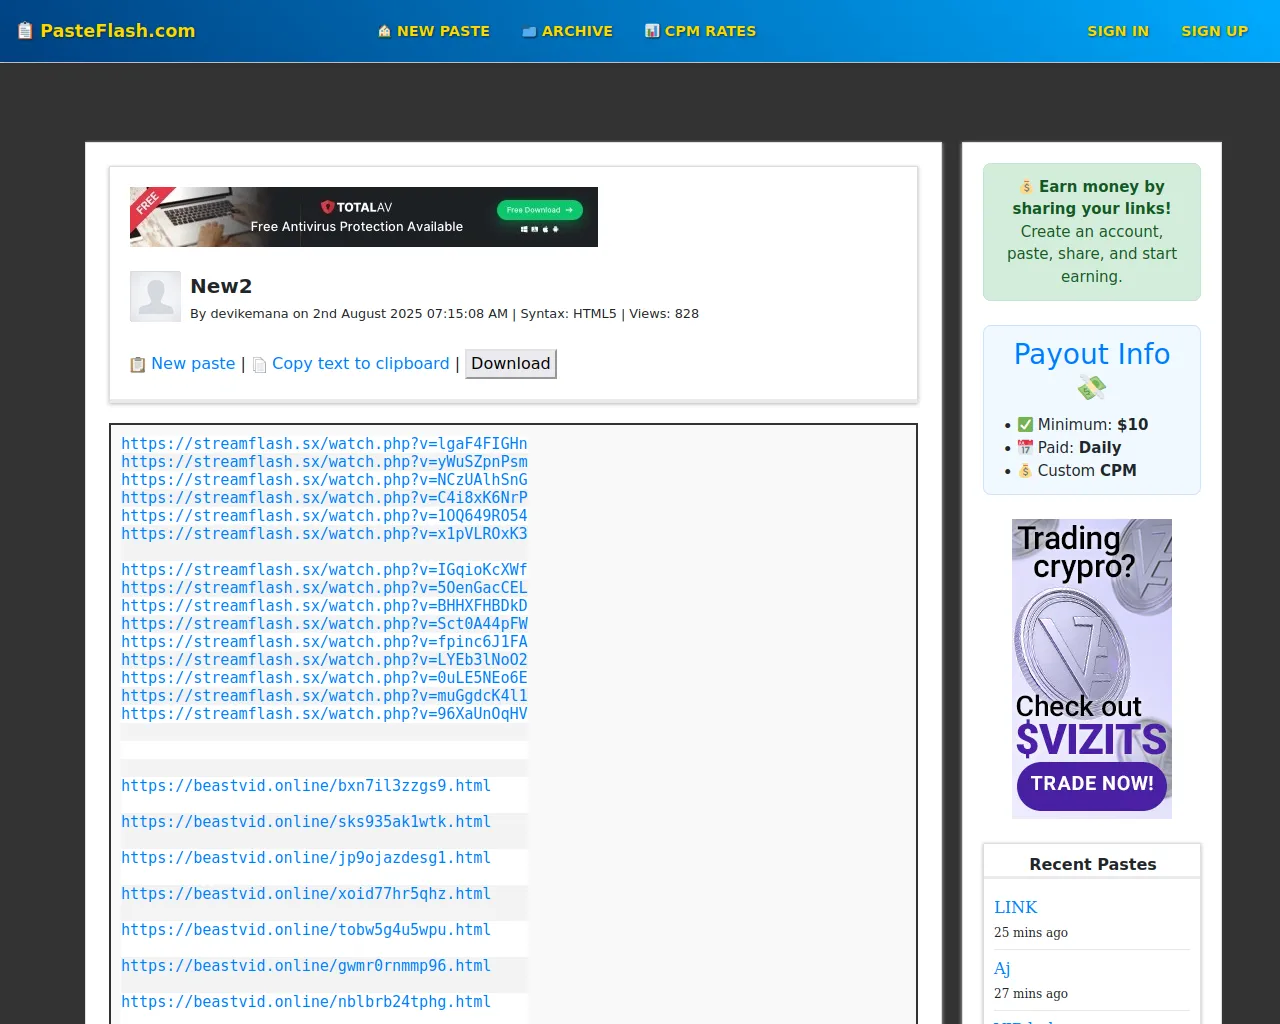This screenshot has width=1280, height=1024.
Task: Click SIGN IN in header
Action: click(x=1118, y=31)
